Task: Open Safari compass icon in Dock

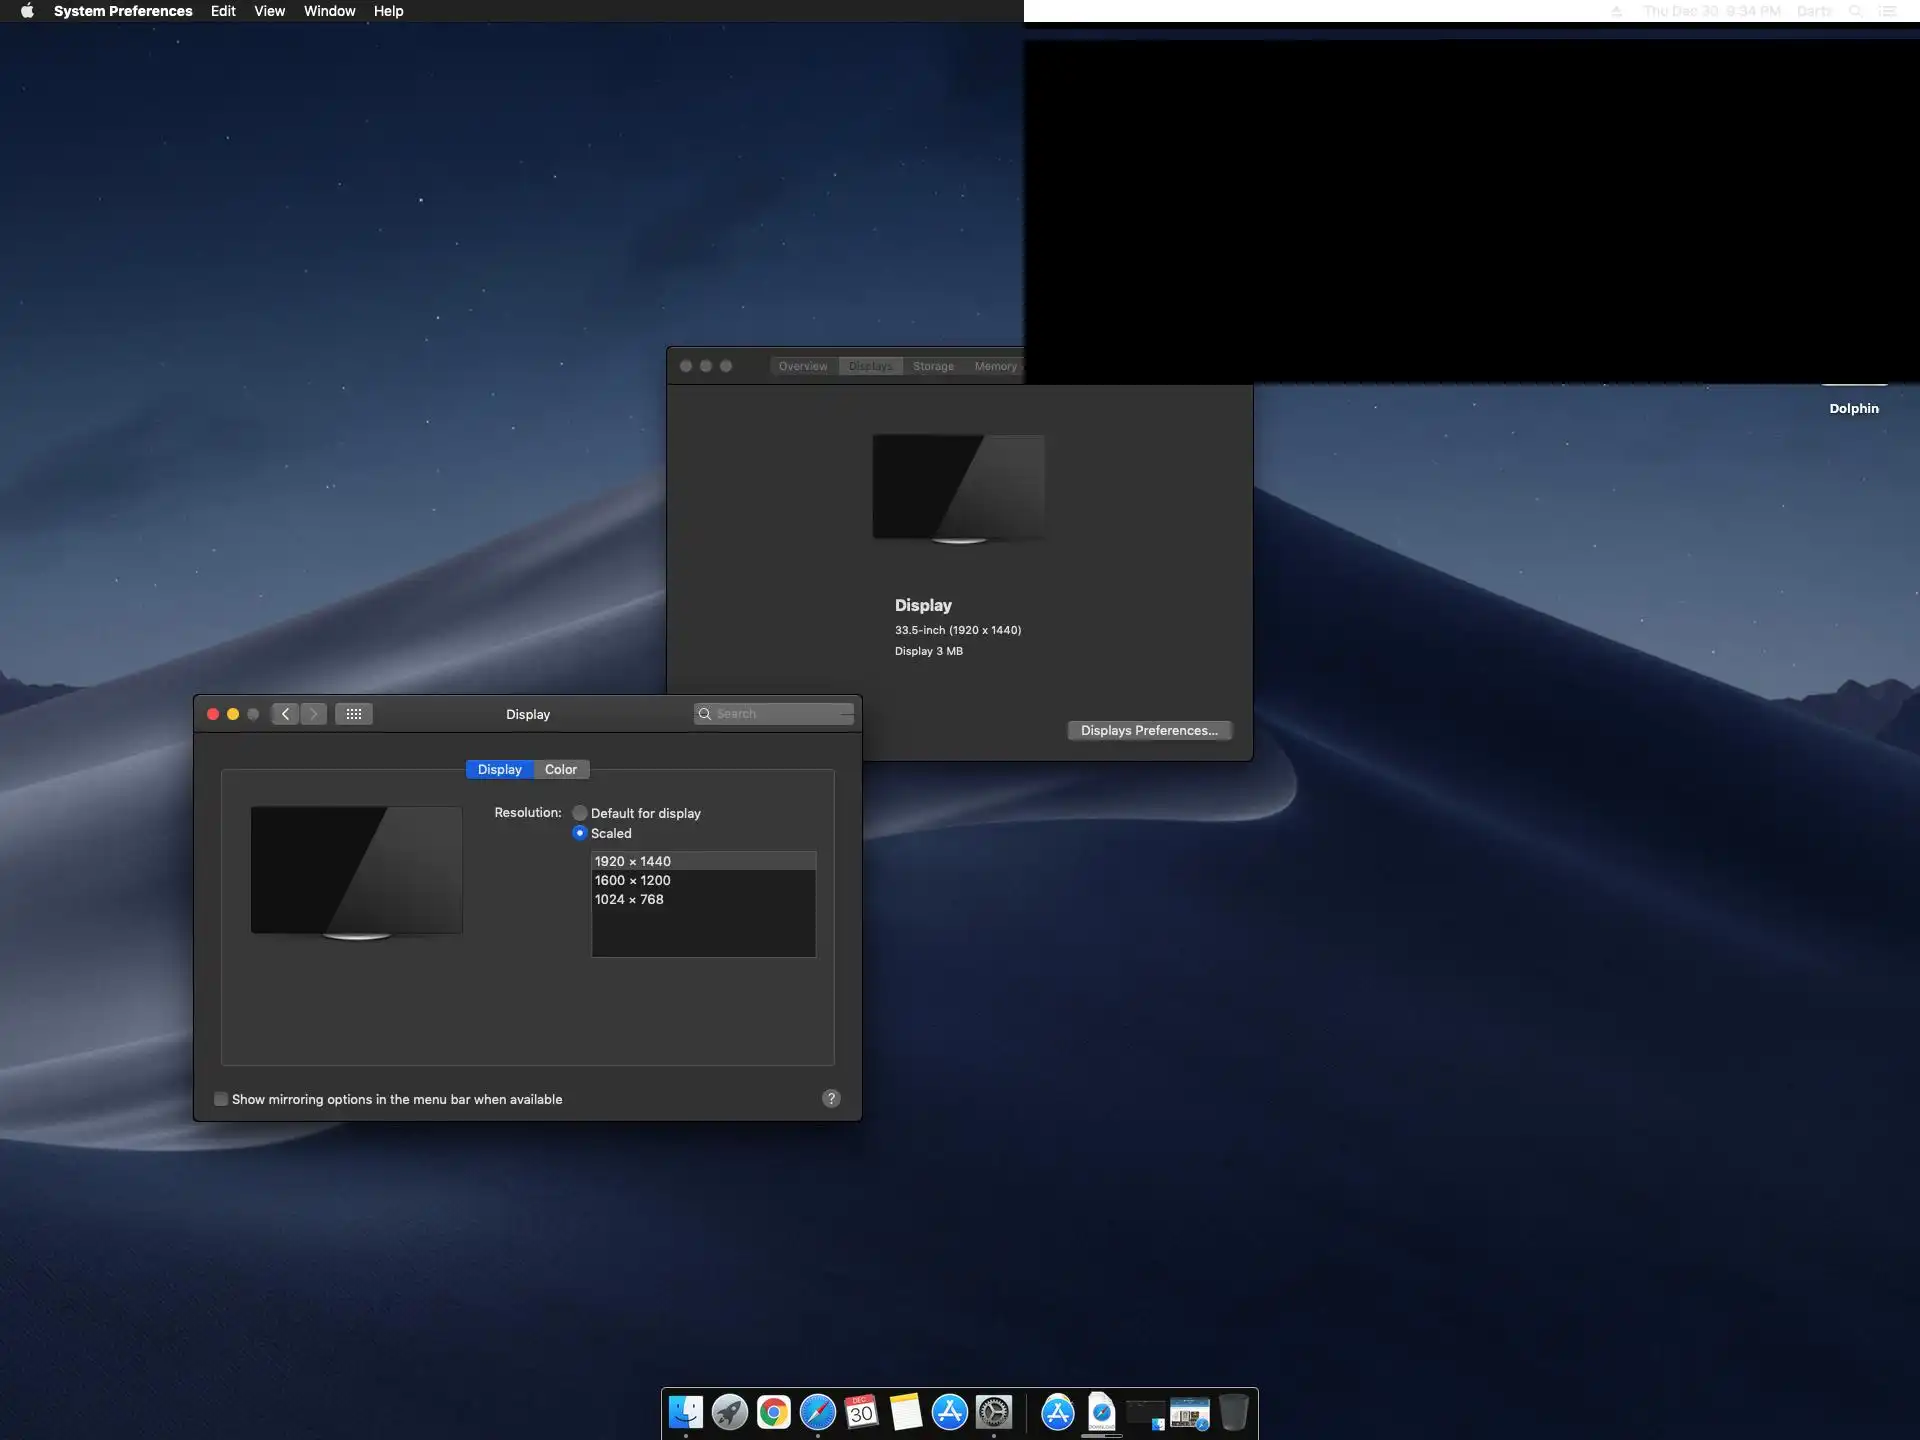Action: [817, 1412]
